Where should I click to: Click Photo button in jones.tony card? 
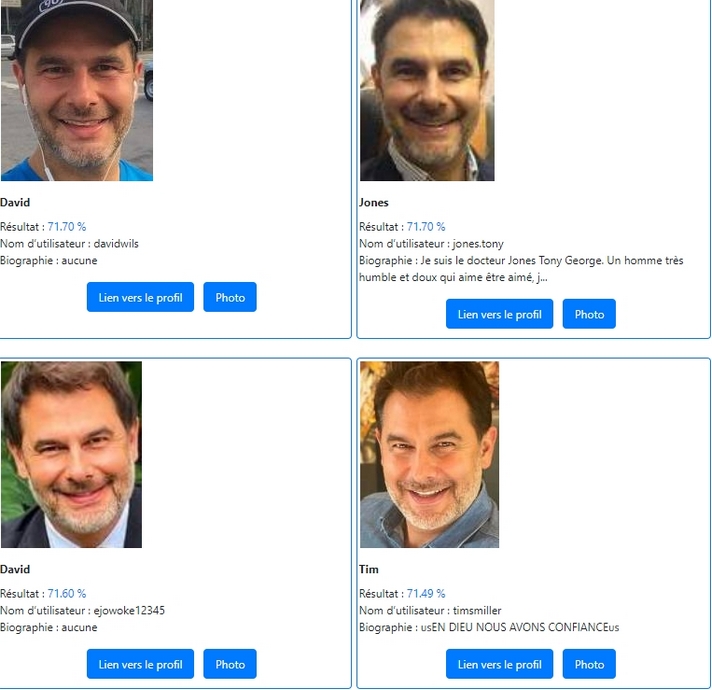pos(589,314)
